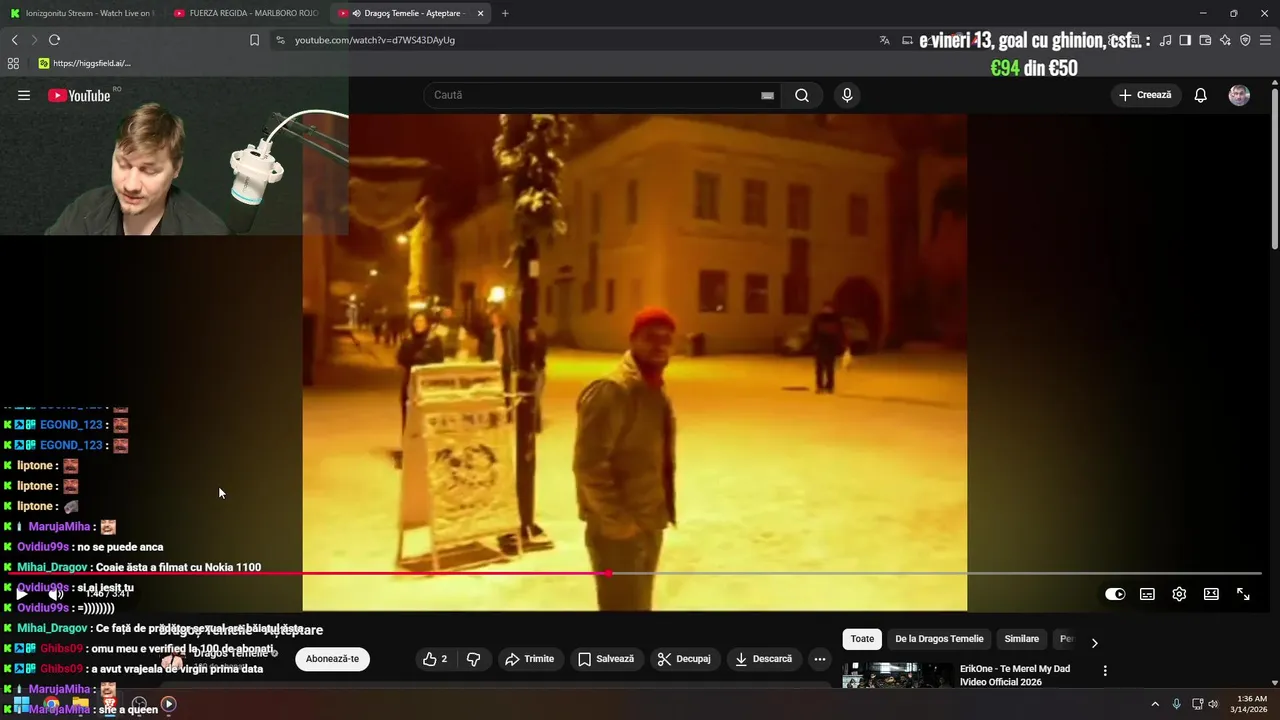Open taskbar microphone status icon
Image resolution: width=1280 pixels, height=720 pixels.
1177,704
